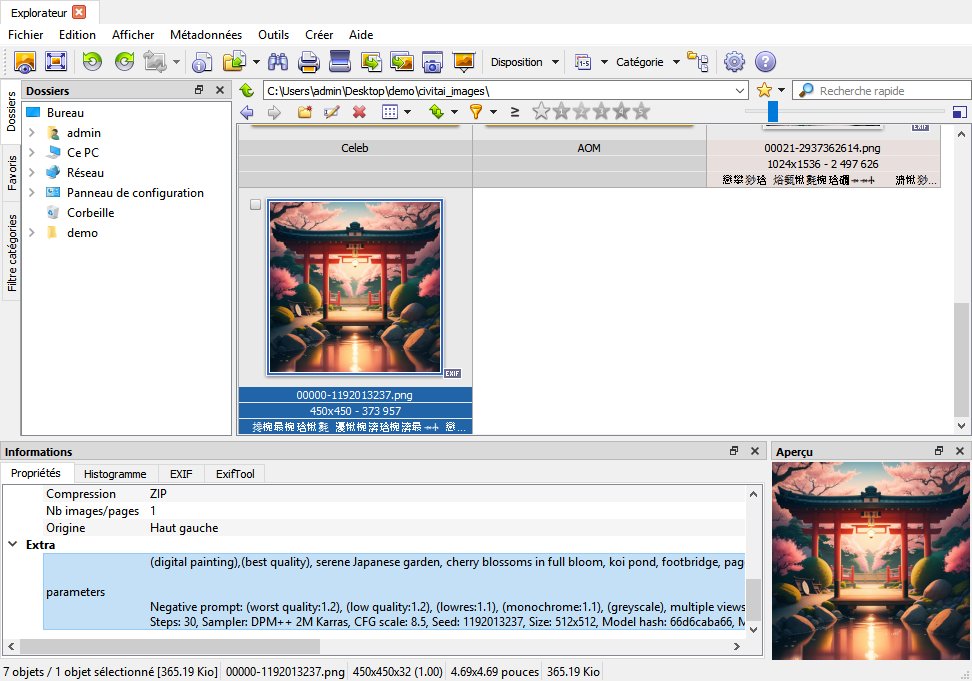Viewport: 972px width, 681px height.
Task: Open the Catégorie dropdown
Action: point(648,62)
